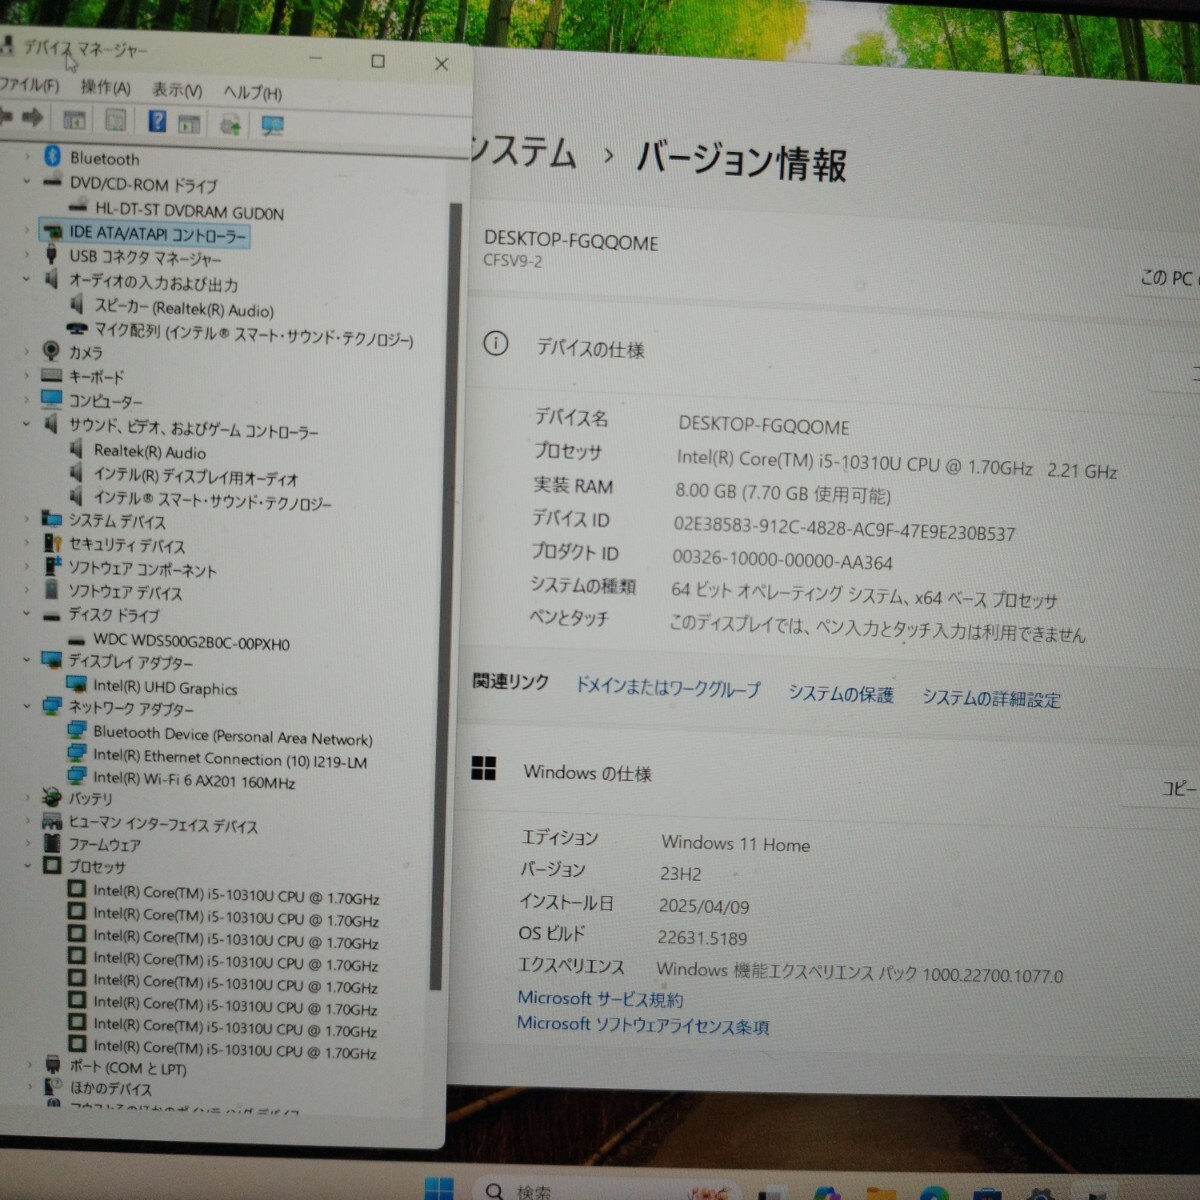Open Microsoft ソフトウェアライセンス条項 link
Viewport: 1200px width, 1200px height.
click(643, 1024)
